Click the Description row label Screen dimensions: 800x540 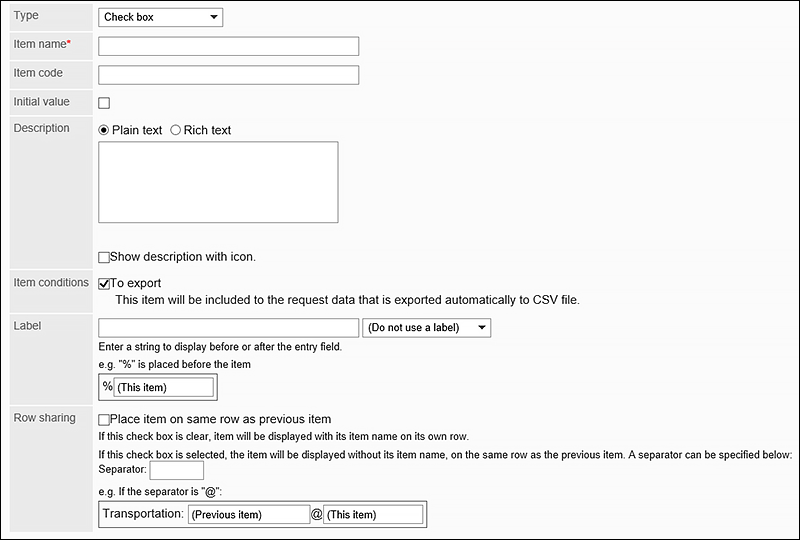coord(41,128)
